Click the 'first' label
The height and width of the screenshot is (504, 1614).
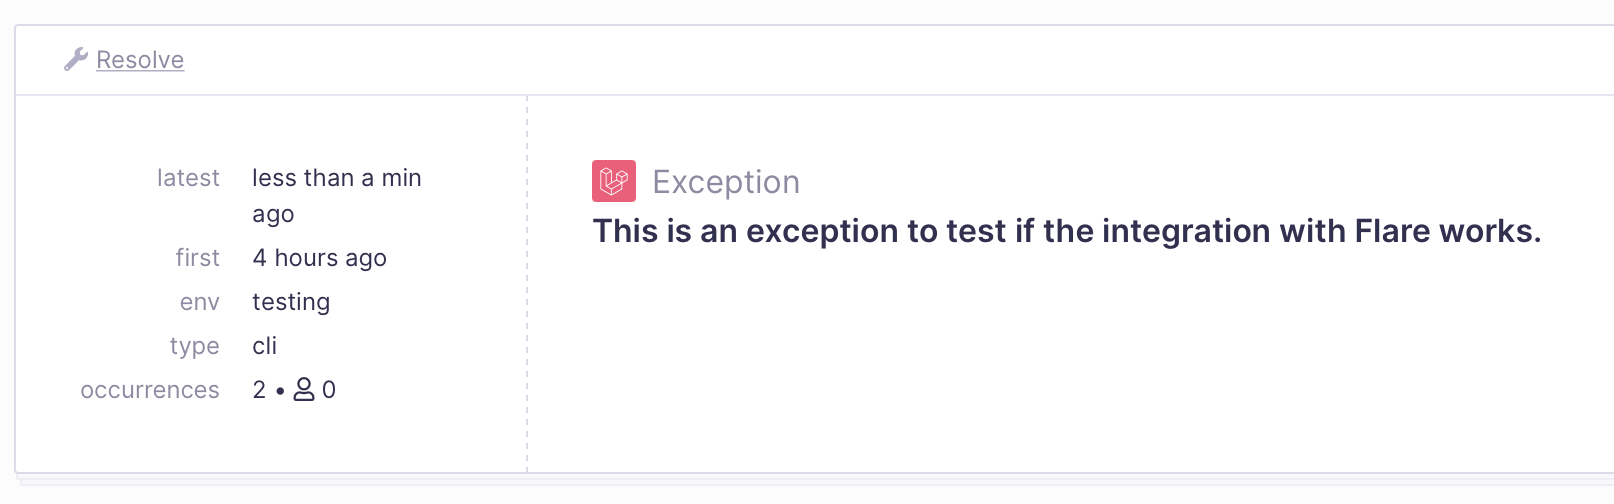pyautogui.click(x=197, y=258)
